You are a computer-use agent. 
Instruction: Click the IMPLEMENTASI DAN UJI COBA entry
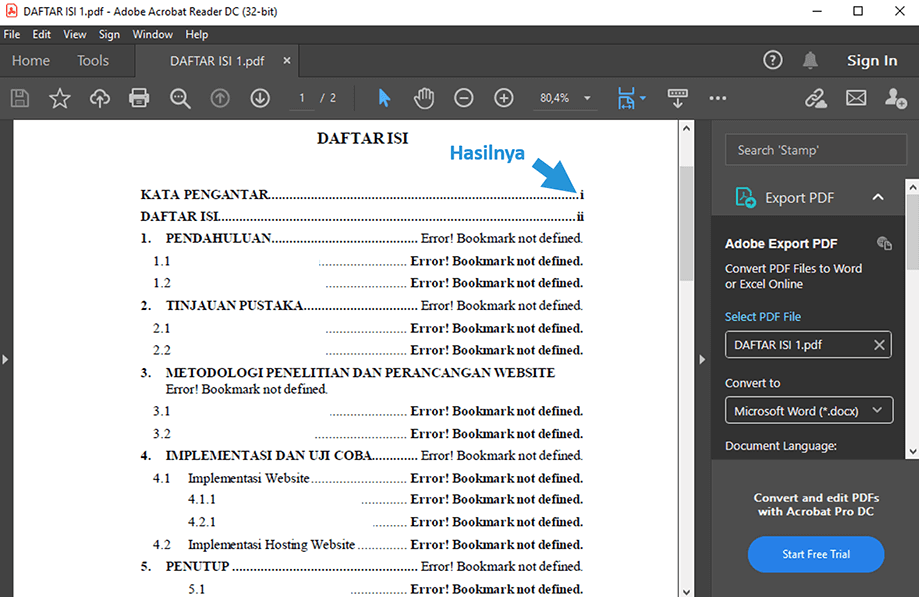click(x=361, y=455)
